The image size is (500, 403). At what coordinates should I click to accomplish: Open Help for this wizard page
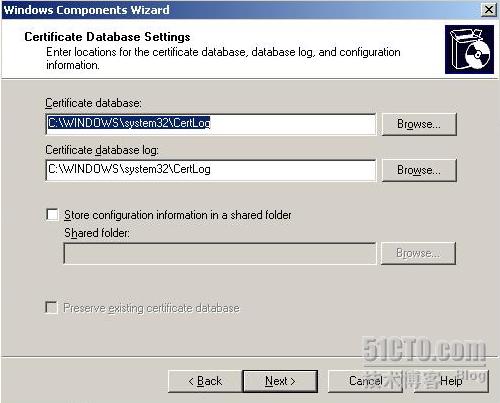point(451,381)
